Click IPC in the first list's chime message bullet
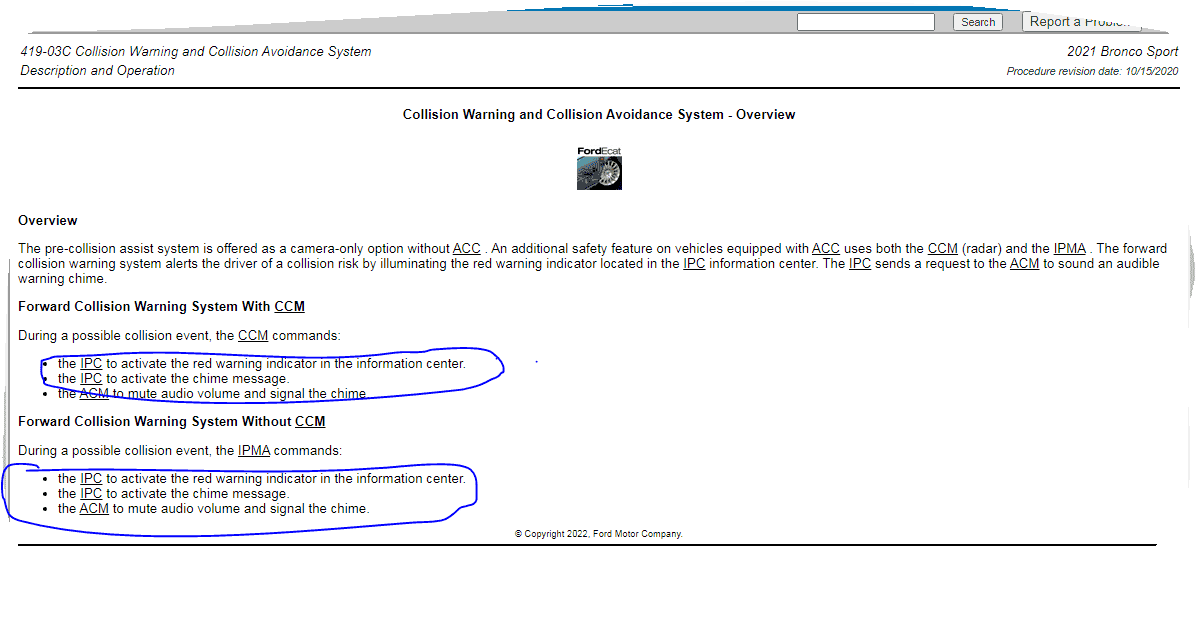 pyautogui.click(x=91, y=379)
